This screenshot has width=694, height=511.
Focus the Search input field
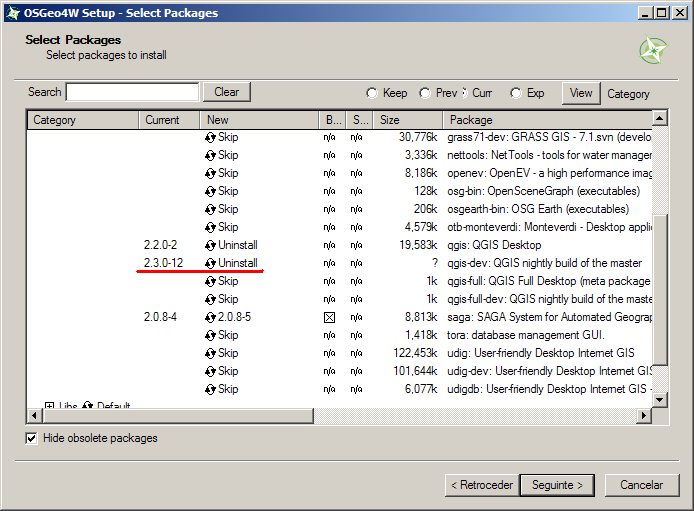point(132,92)
